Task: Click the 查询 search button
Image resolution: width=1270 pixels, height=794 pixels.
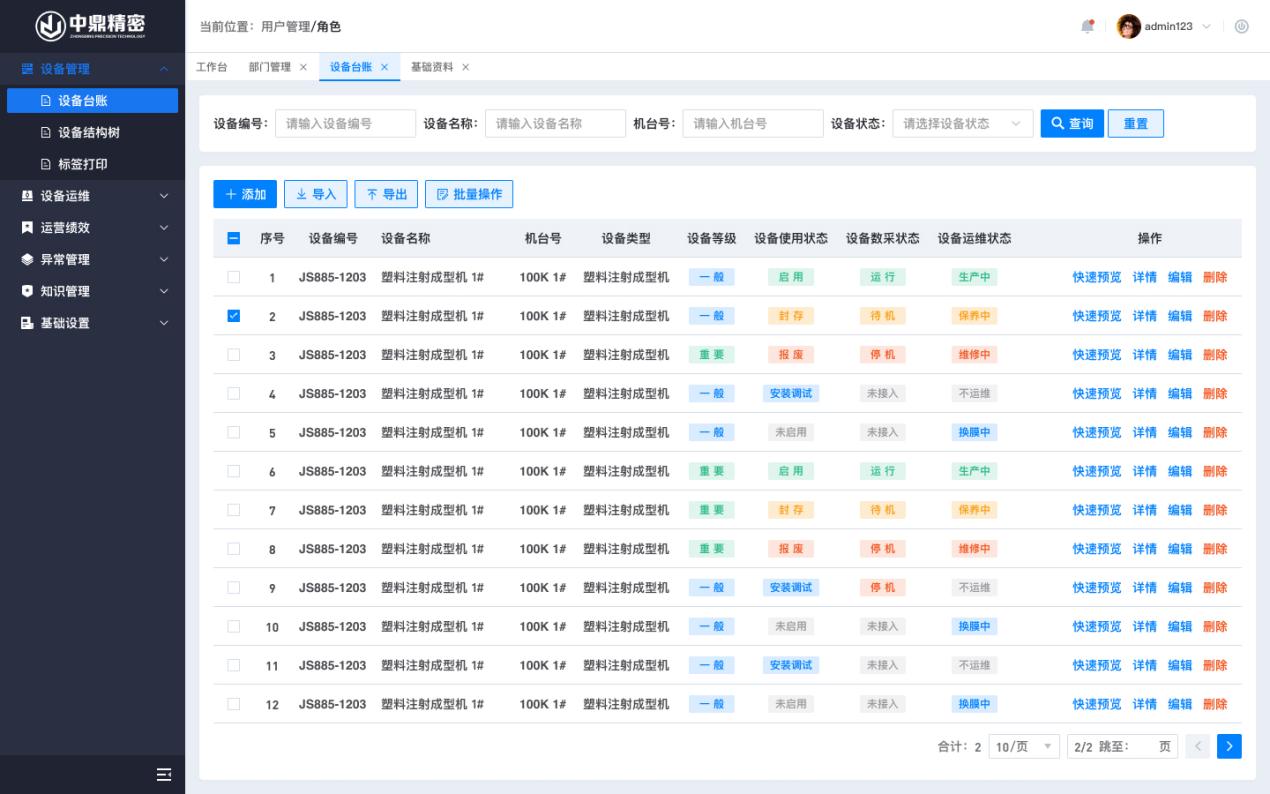Action: [1072, 124]
